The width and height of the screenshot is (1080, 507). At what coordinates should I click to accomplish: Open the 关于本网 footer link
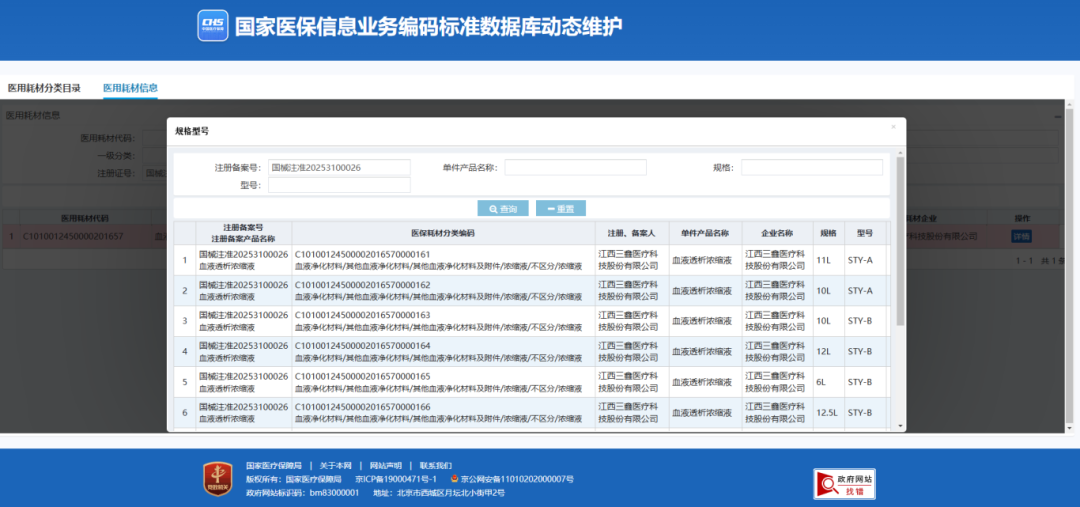tap(335, 466)
